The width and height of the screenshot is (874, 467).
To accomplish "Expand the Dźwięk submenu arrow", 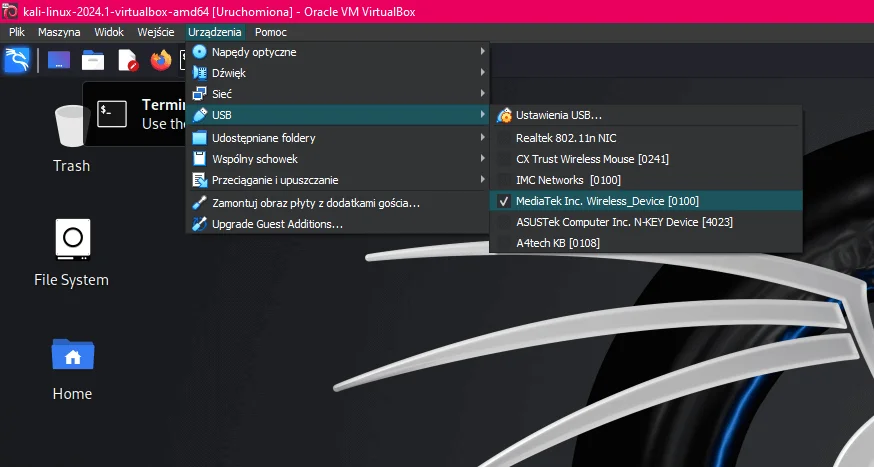I will [x=482, y=72].
